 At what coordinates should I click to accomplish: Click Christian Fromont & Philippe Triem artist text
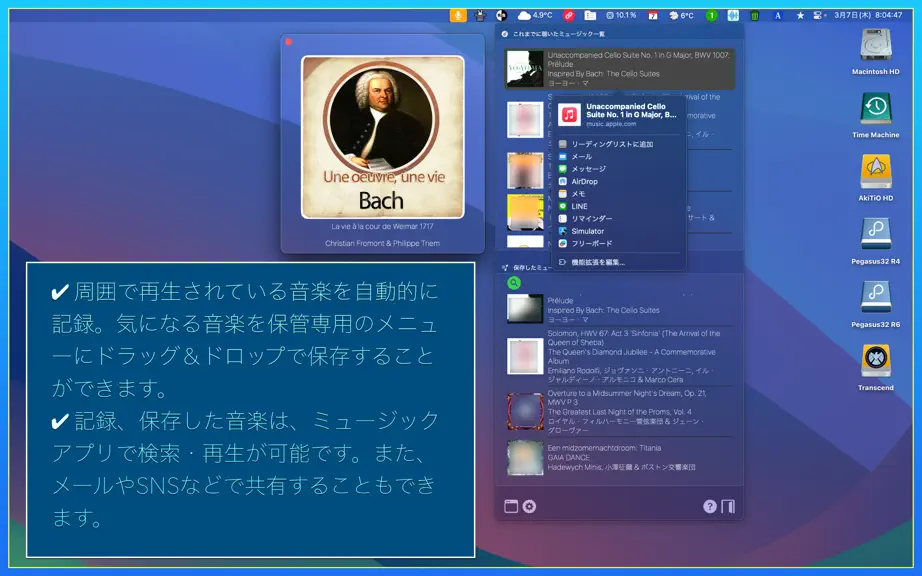(x=382, y=243)
